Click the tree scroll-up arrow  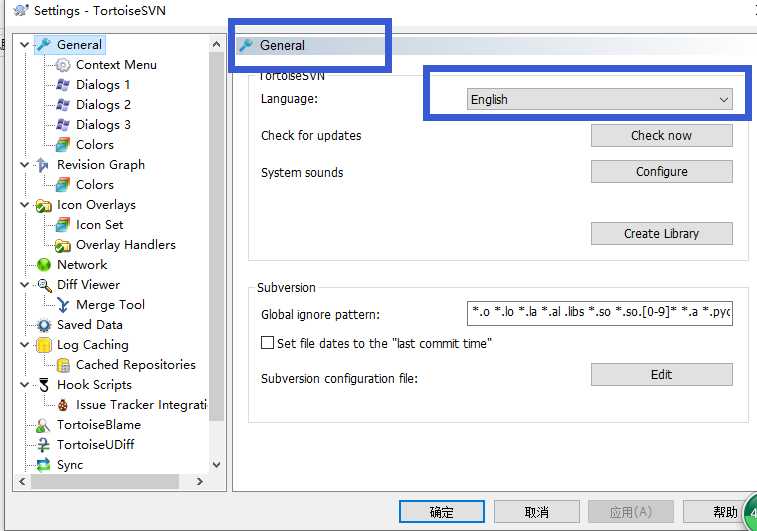tap(217, 44)
